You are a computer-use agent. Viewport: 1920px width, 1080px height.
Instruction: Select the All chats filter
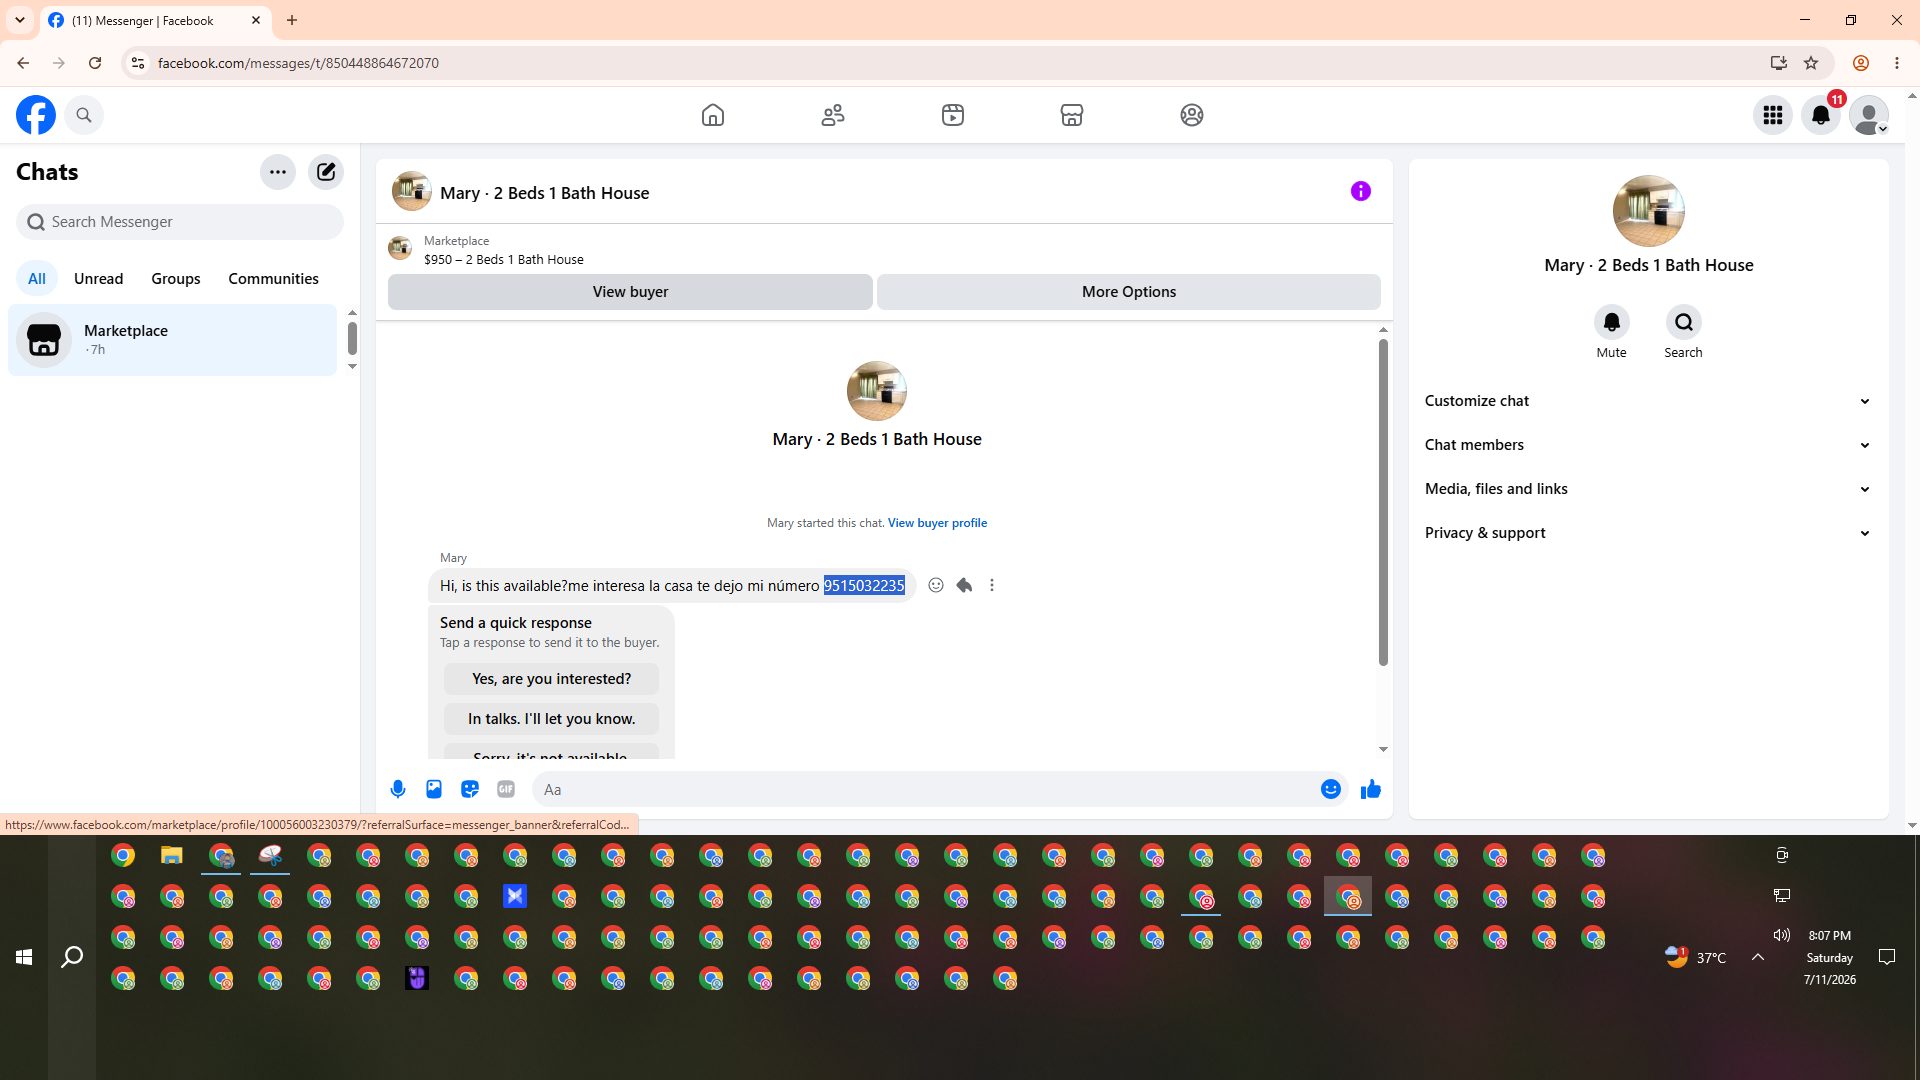tap(37, 279)
